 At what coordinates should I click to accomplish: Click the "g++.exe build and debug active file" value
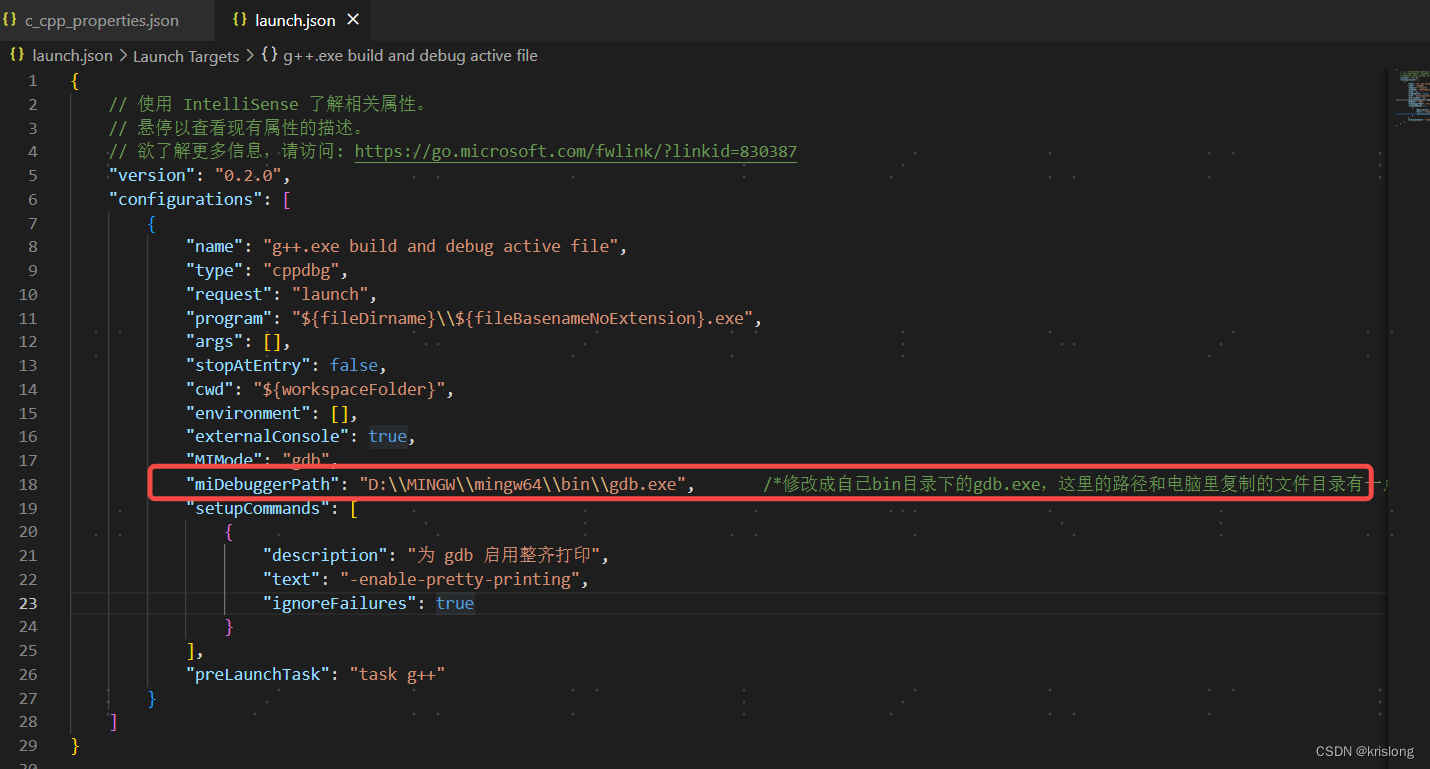(440, 246)
